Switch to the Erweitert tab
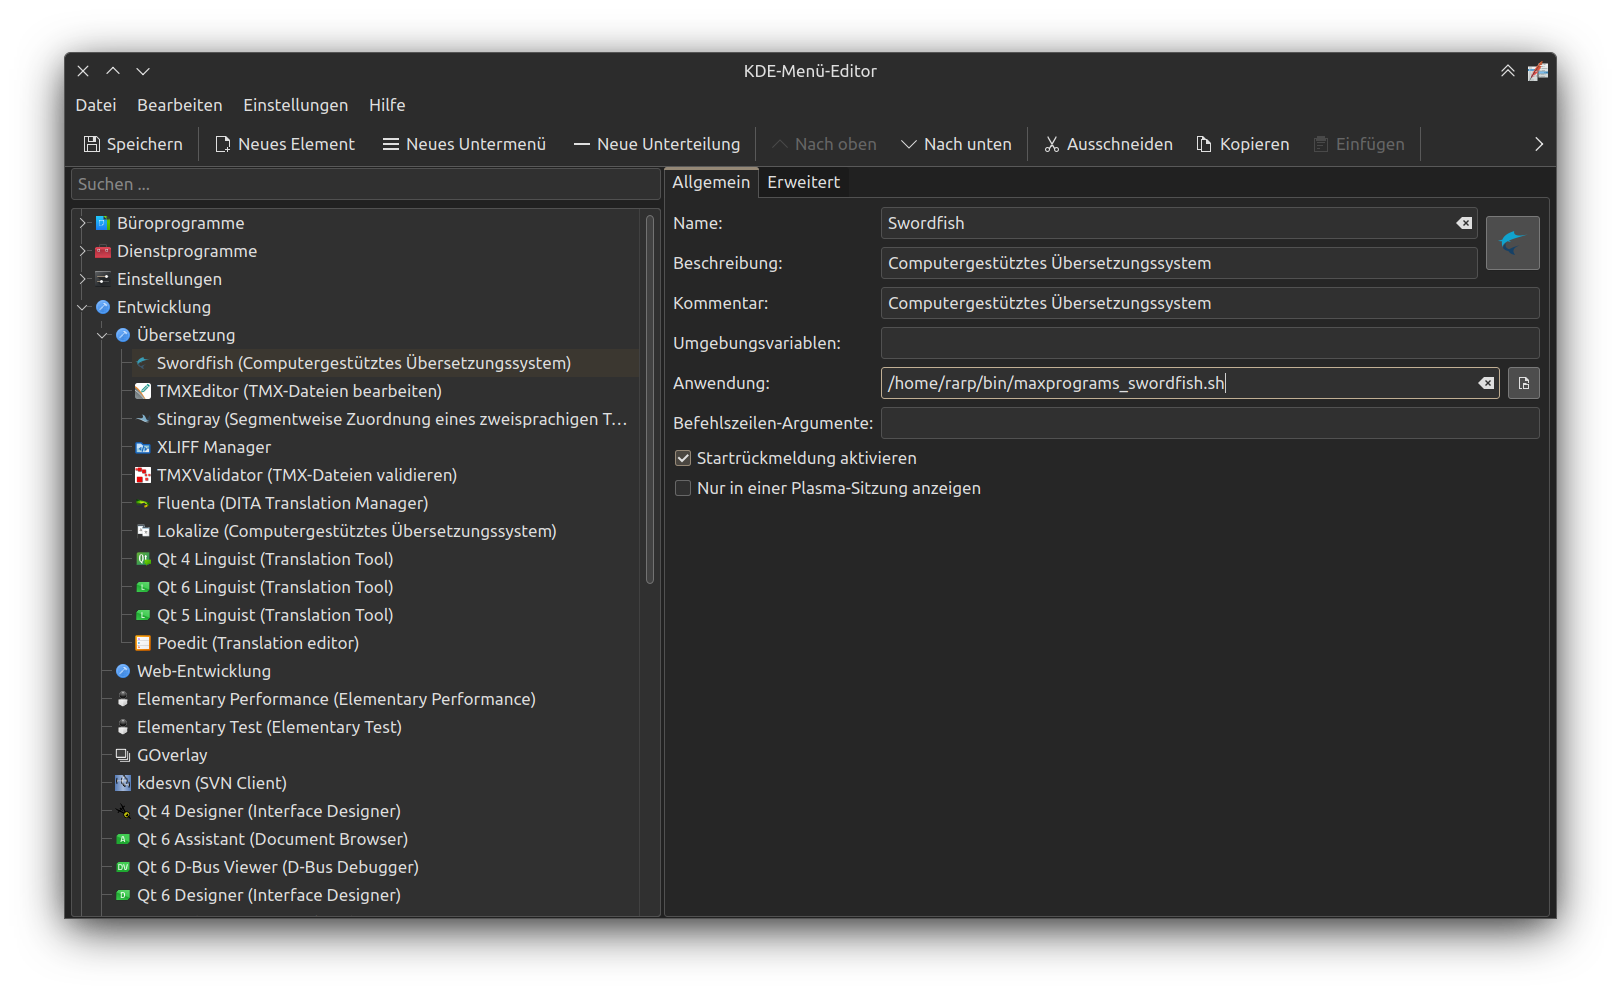This screenshot has height=995, width=1621. click(803, 182)
